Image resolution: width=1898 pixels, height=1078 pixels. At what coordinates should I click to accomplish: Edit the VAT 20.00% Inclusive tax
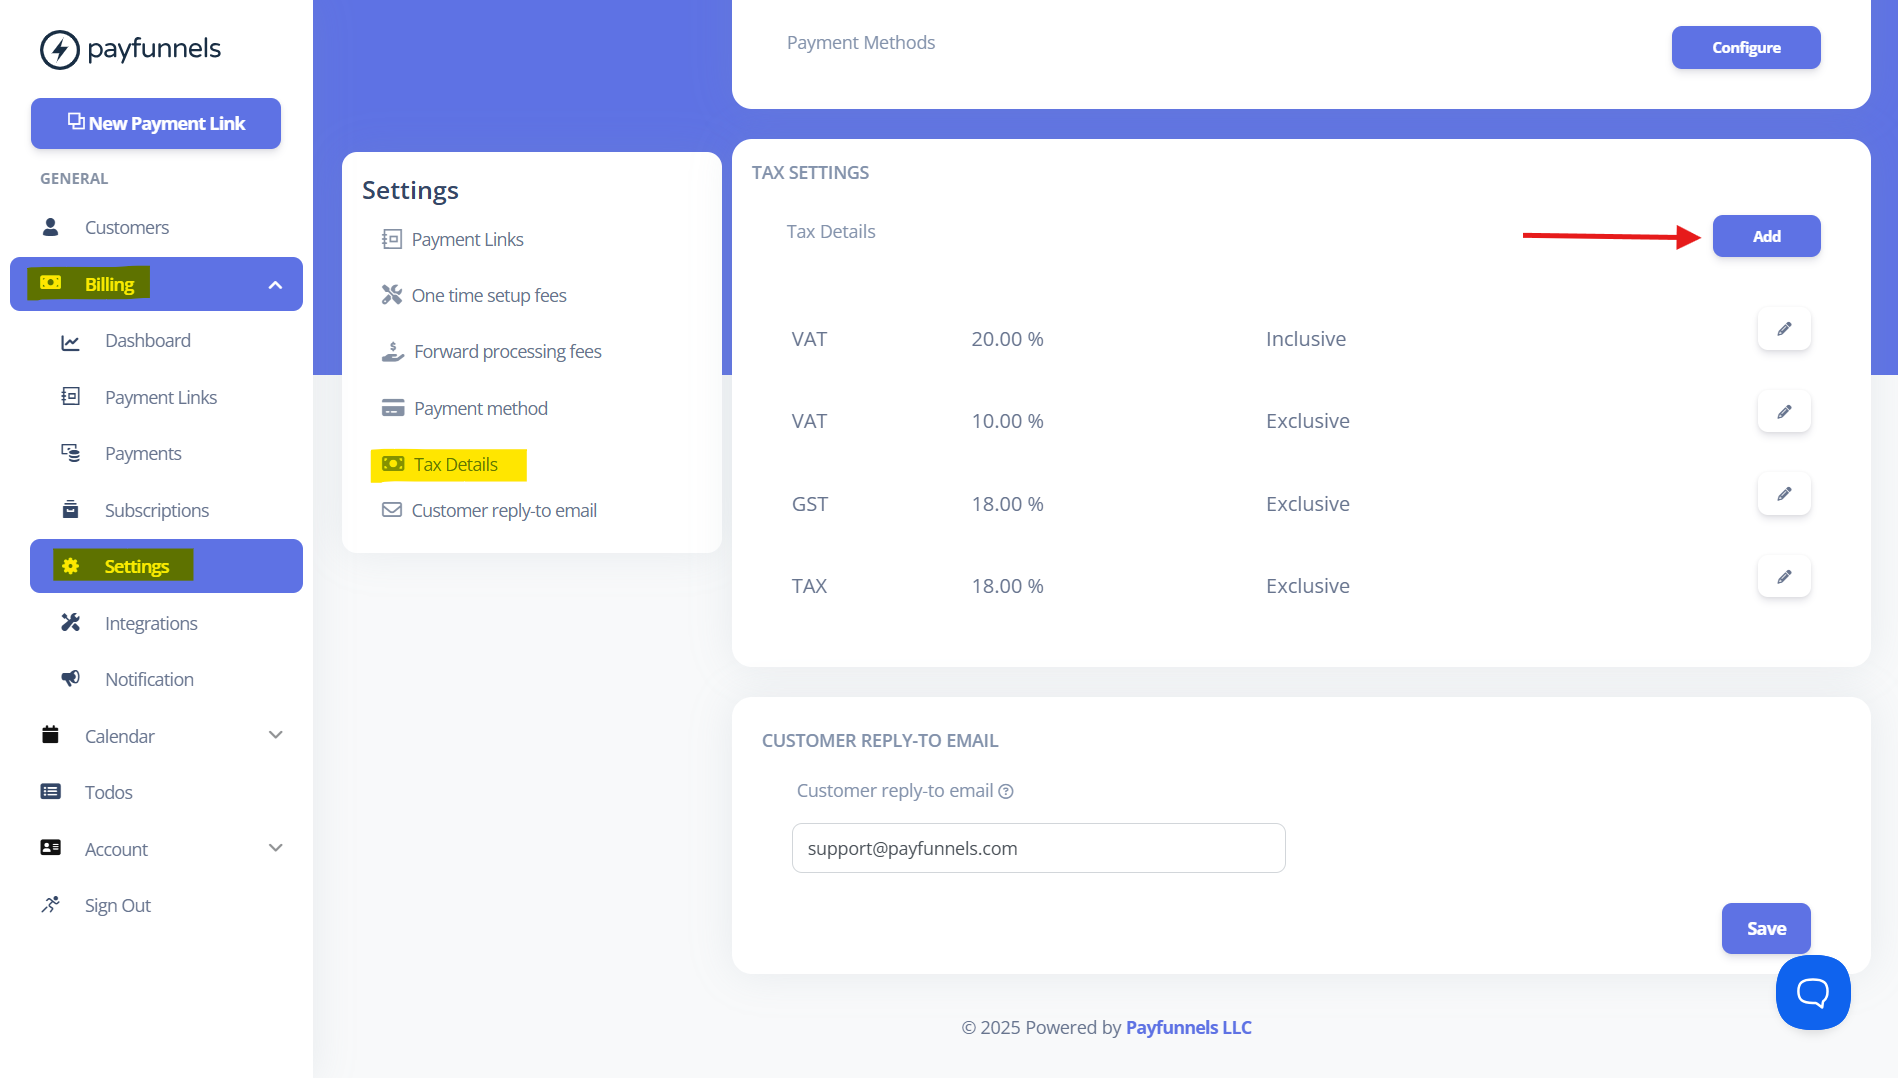click(x=1784, y=329)
